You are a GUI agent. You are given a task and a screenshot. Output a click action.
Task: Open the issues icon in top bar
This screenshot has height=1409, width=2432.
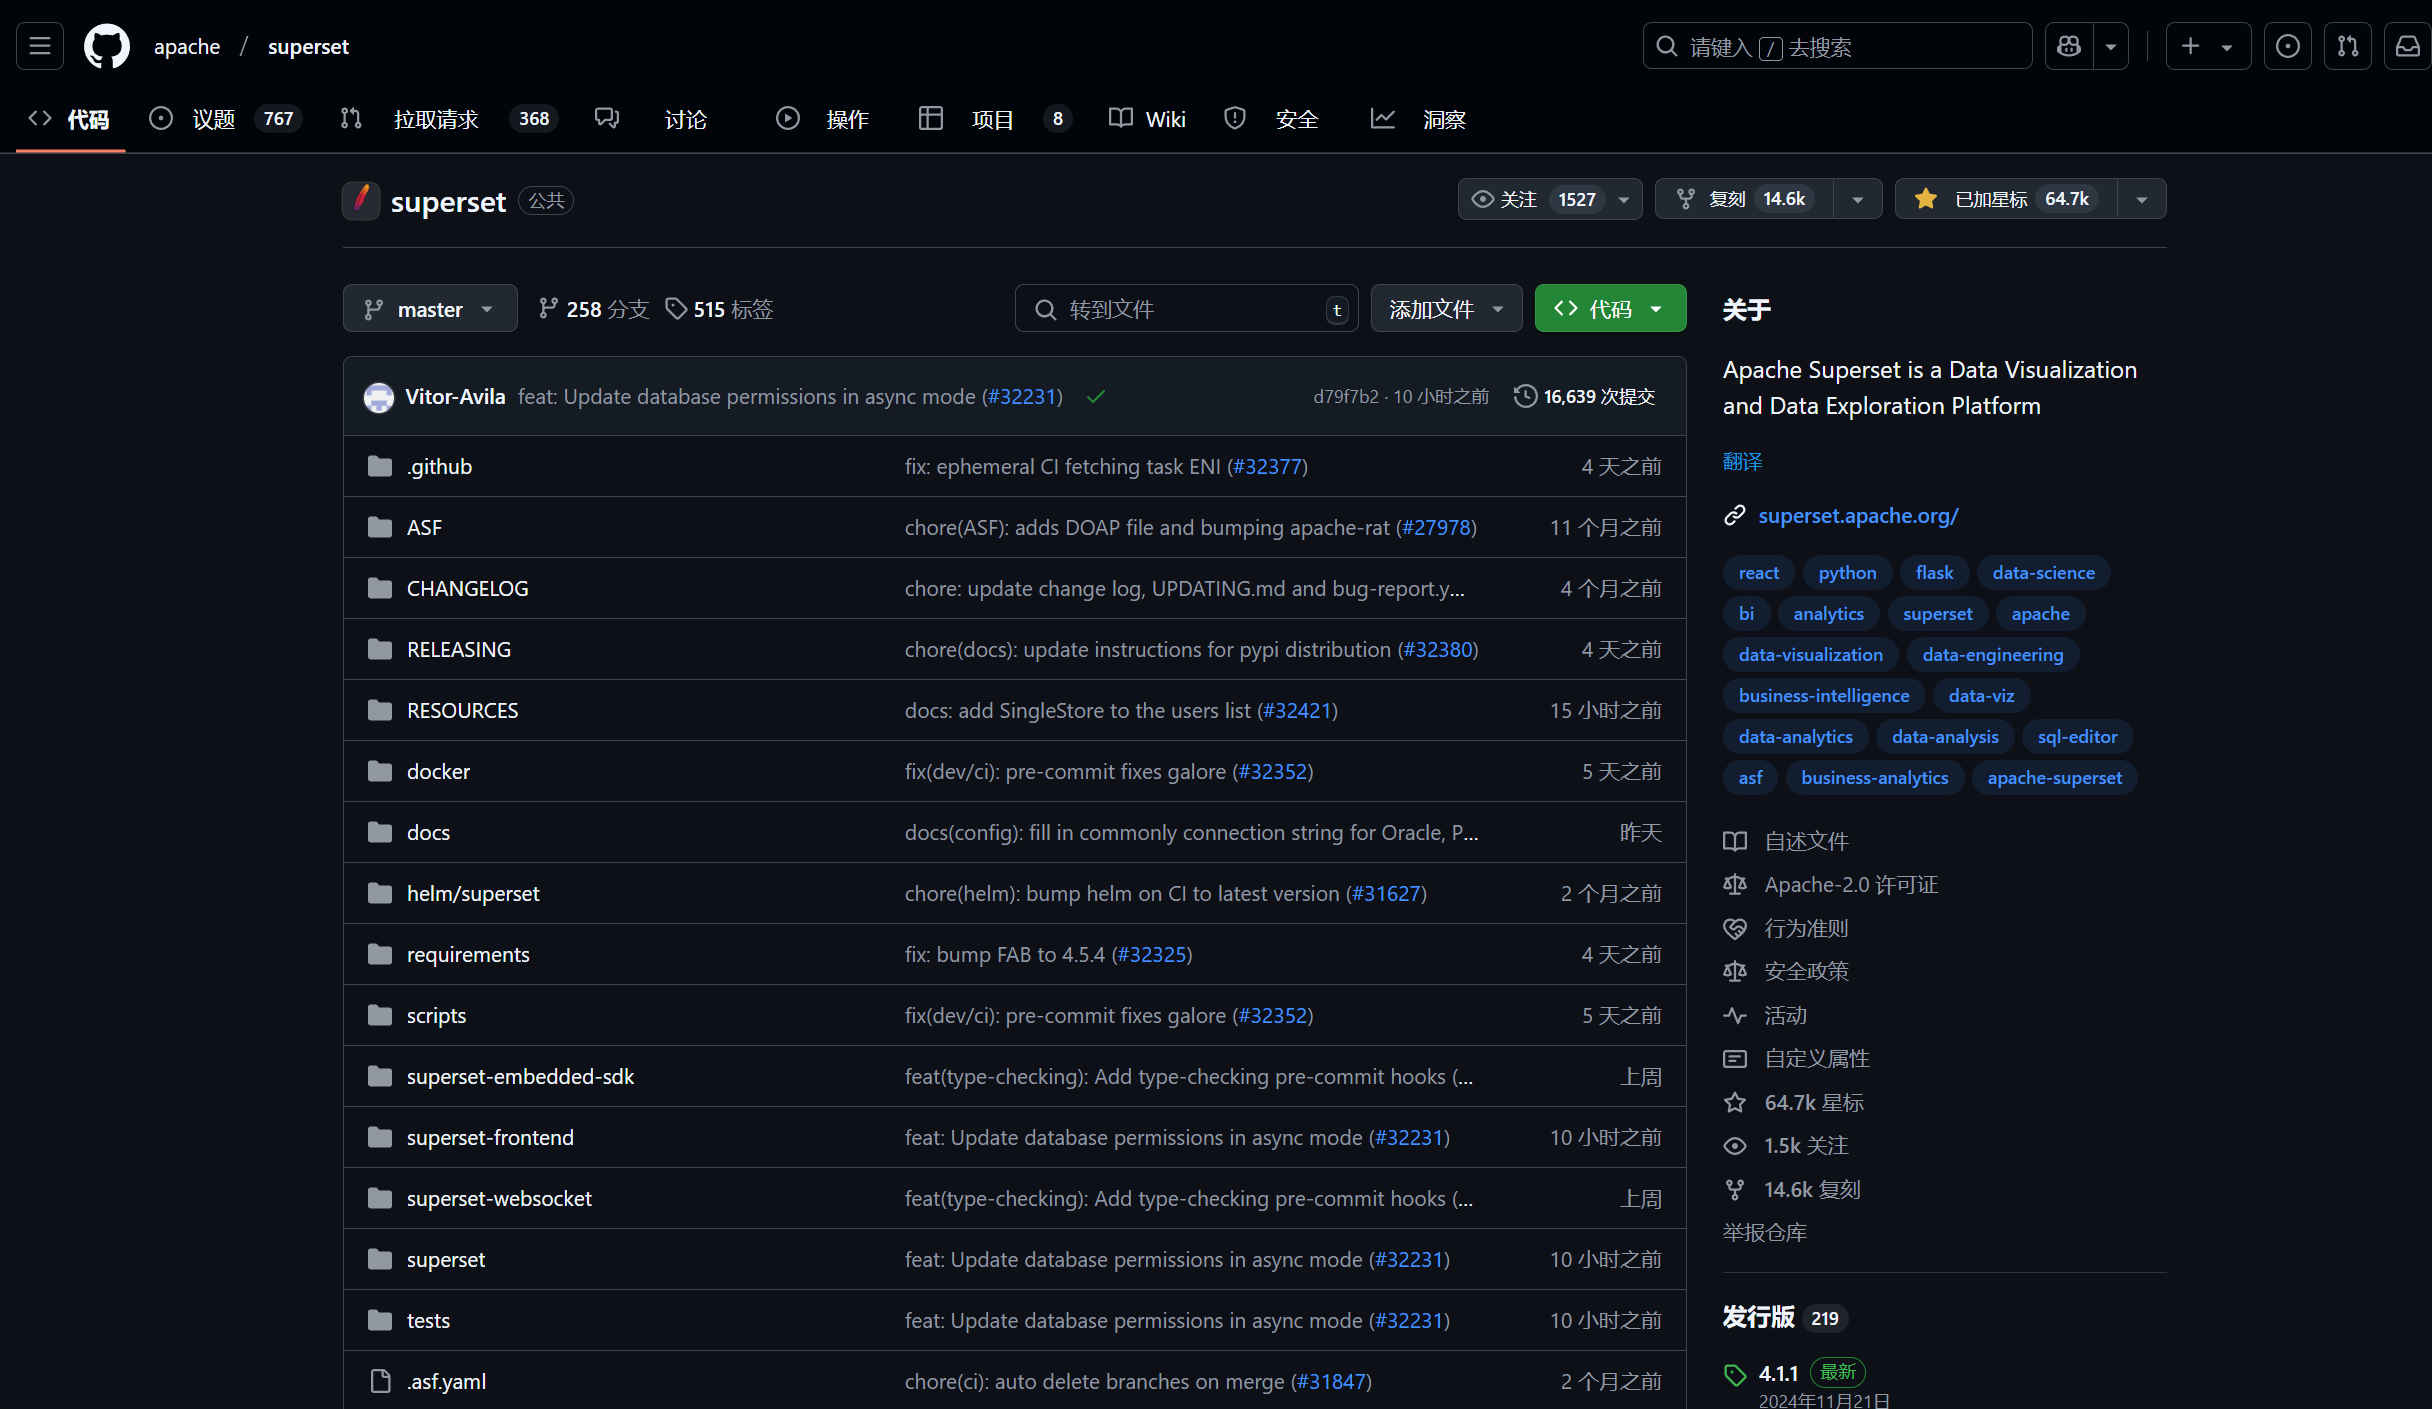[2288, 46]
